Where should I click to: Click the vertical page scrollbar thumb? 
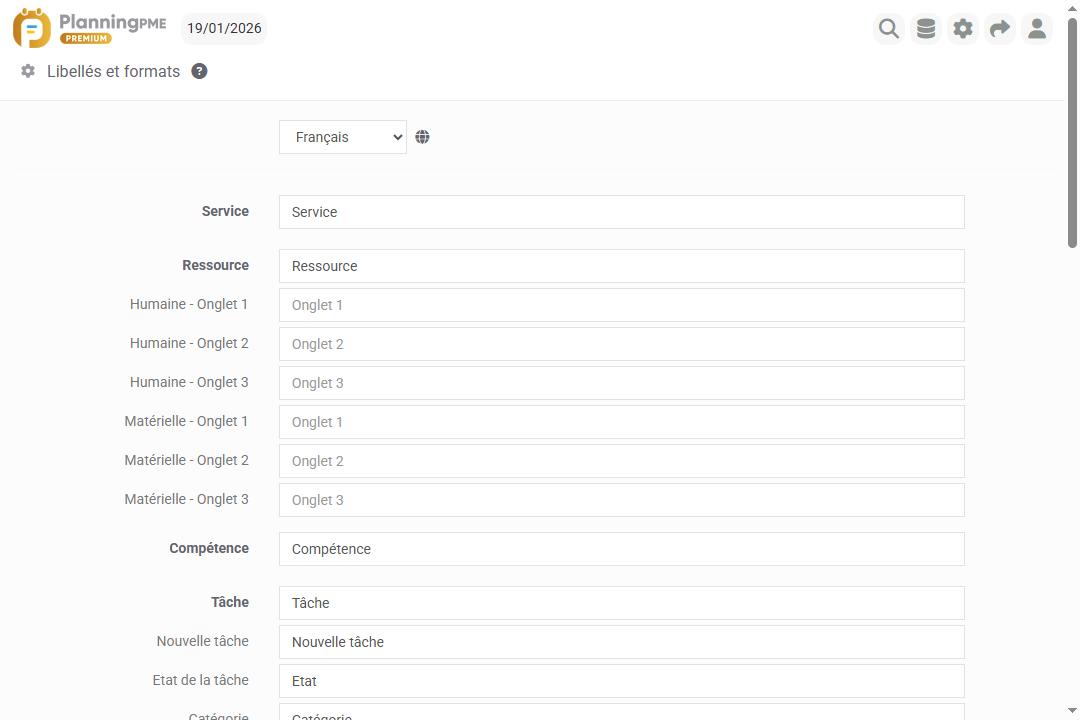pos(1072,132)
